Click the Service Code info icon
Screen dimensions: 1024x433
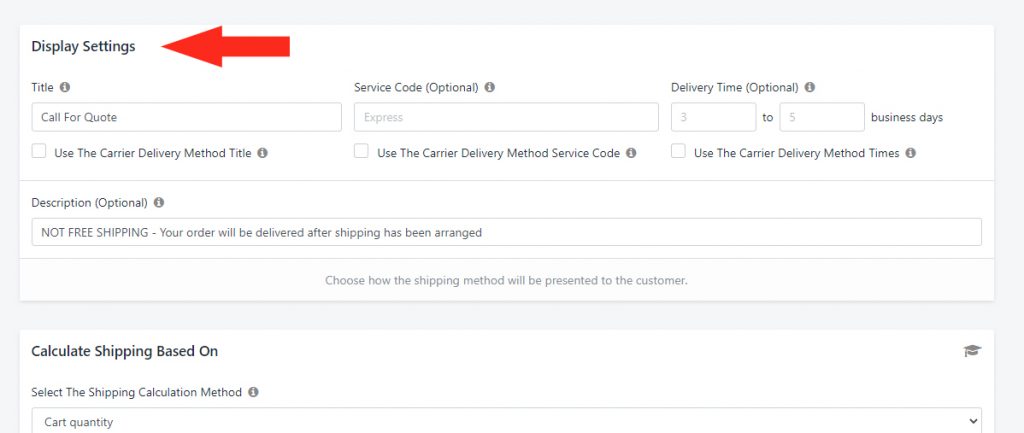(x=490, y=87)
